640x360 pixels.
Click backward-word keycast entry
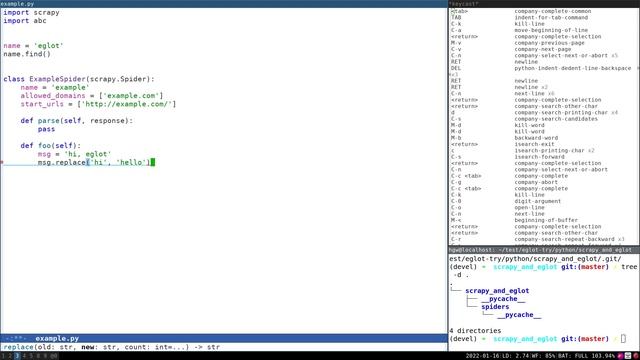536,138
